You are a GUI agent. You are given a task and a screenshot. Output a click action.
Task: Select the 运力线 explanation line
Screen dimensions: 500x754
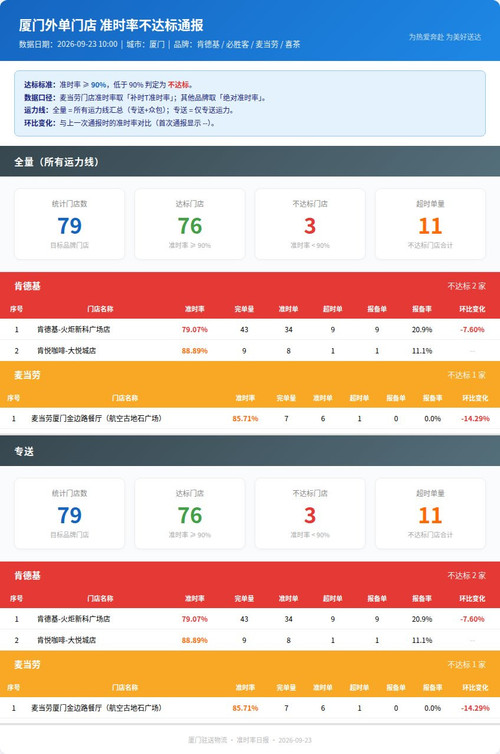(129, 110)
